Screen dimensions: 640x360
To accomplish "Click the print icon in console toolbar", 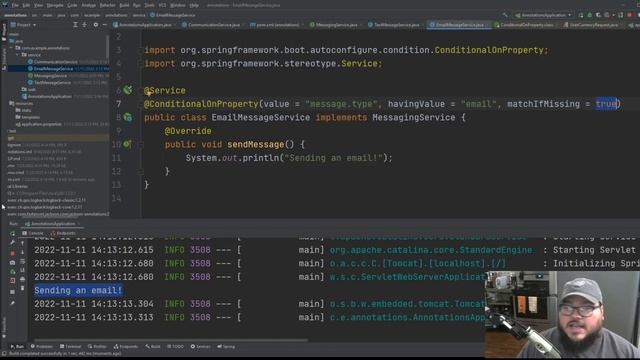I will coord(22,279).
